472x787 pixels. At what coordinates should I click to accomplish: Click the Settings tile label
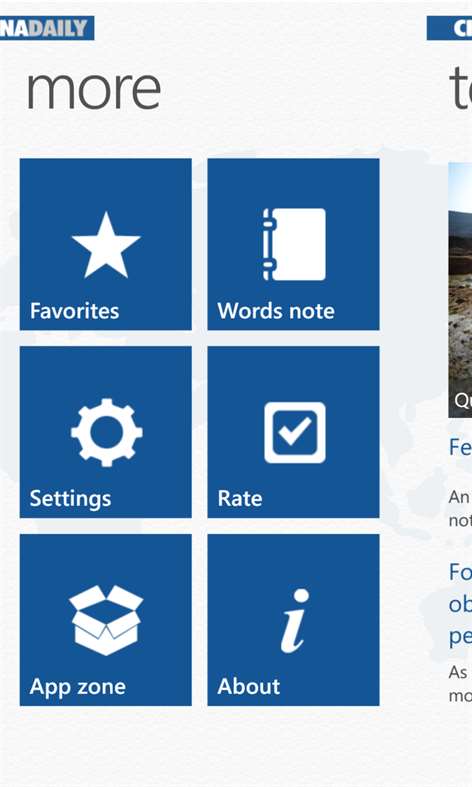(x=70, y=499)
